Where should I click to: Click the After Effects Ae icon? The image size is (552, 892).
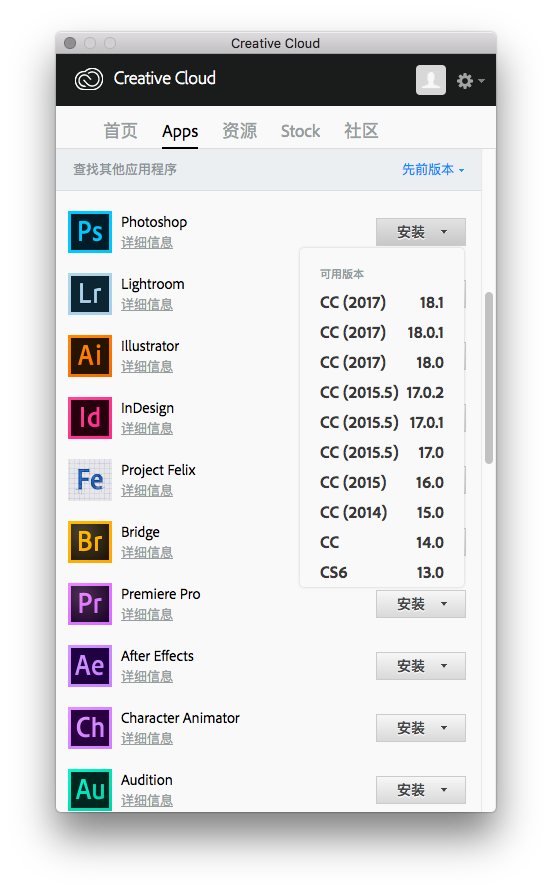90,666
